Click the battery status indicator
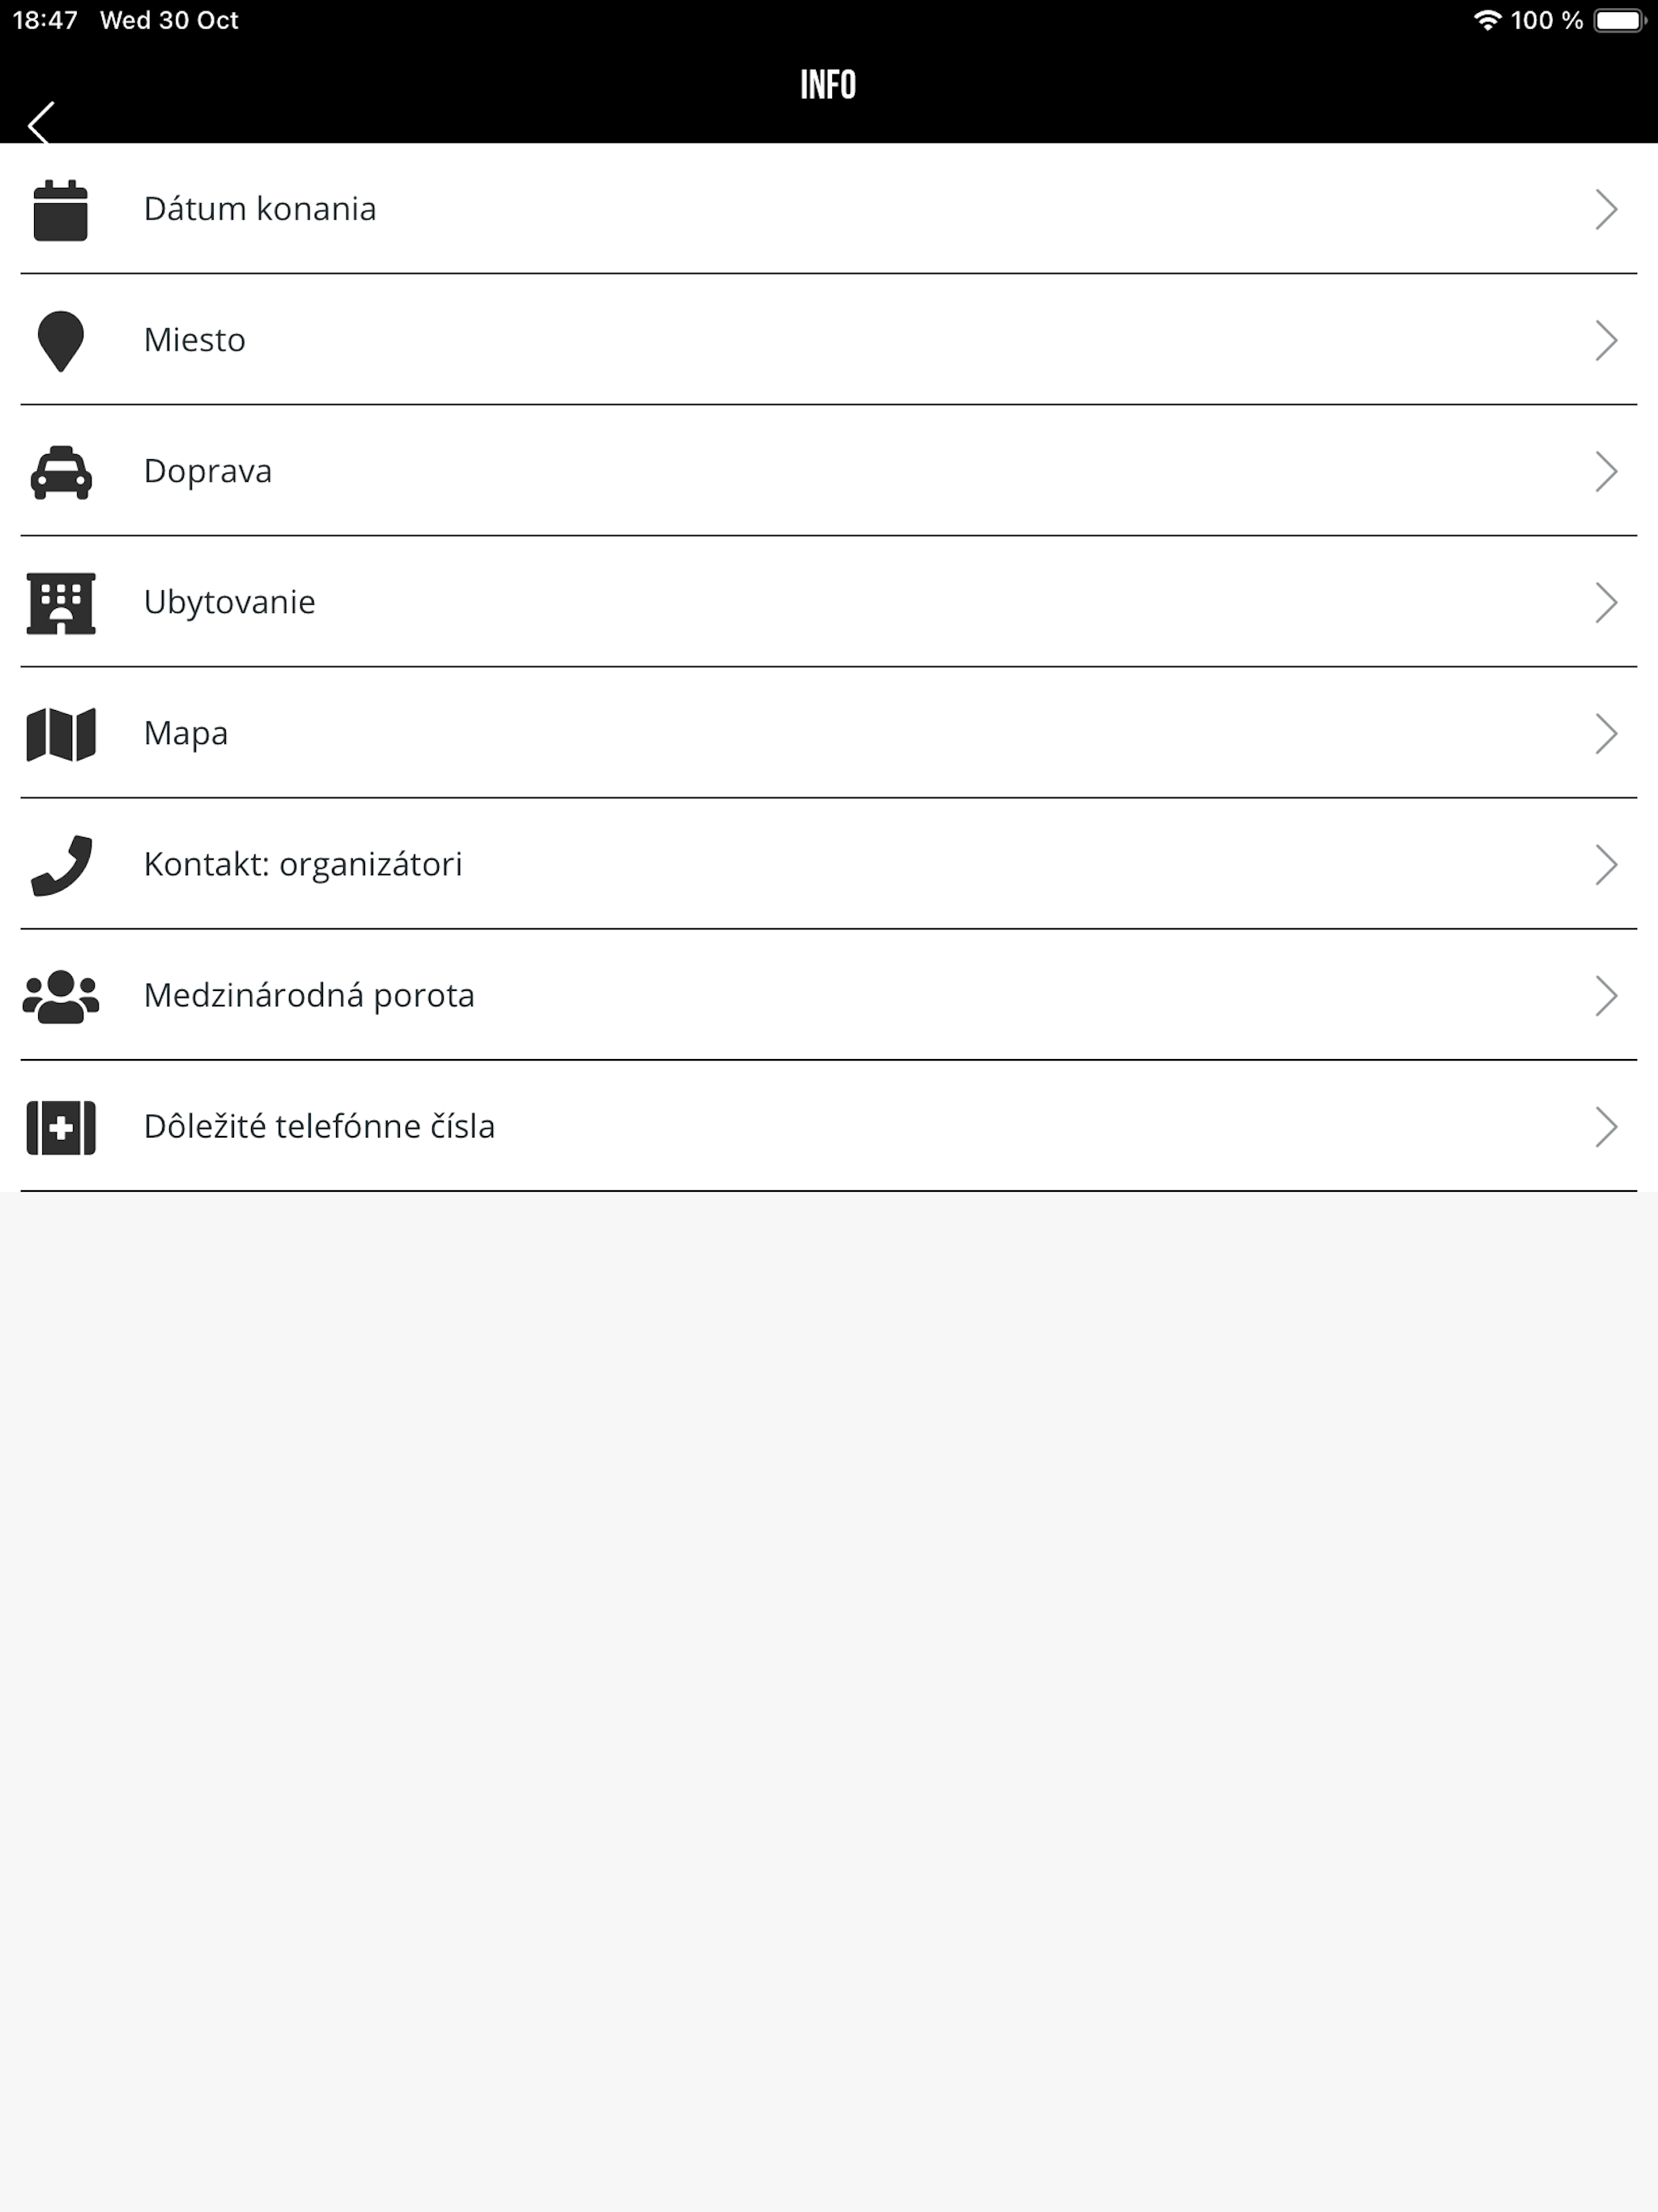The image size is (1658, 2212). click(1620, 20)
